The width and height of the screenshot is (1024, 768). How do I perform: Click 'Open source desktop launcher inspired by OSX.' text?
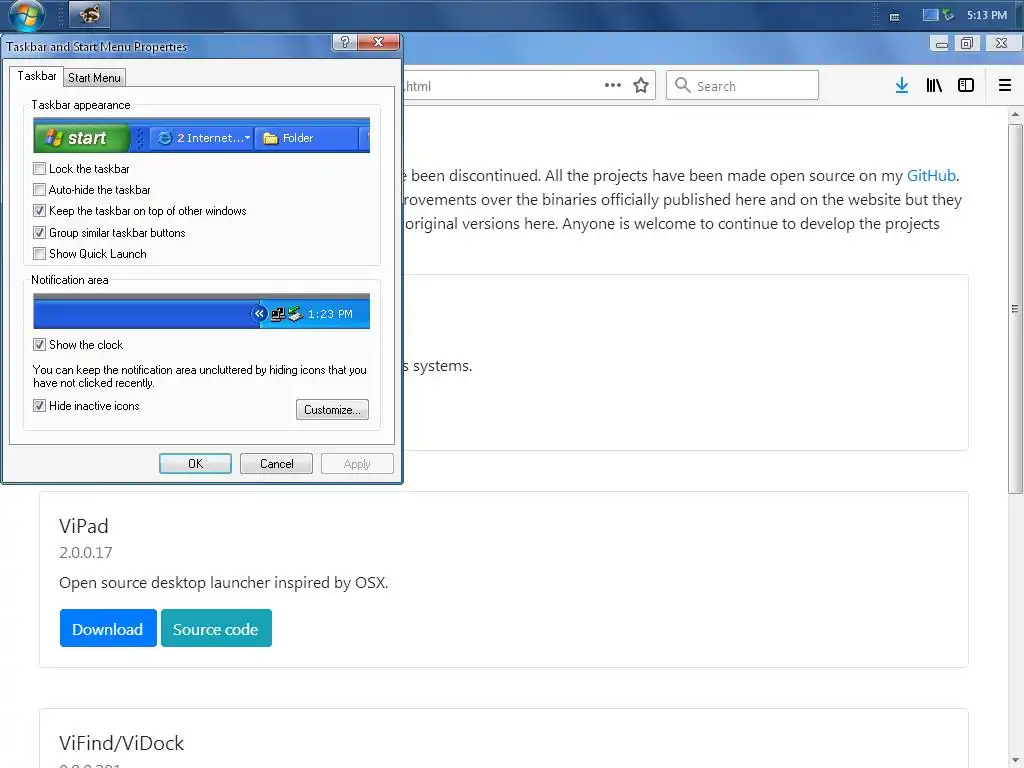click(223, 583)
